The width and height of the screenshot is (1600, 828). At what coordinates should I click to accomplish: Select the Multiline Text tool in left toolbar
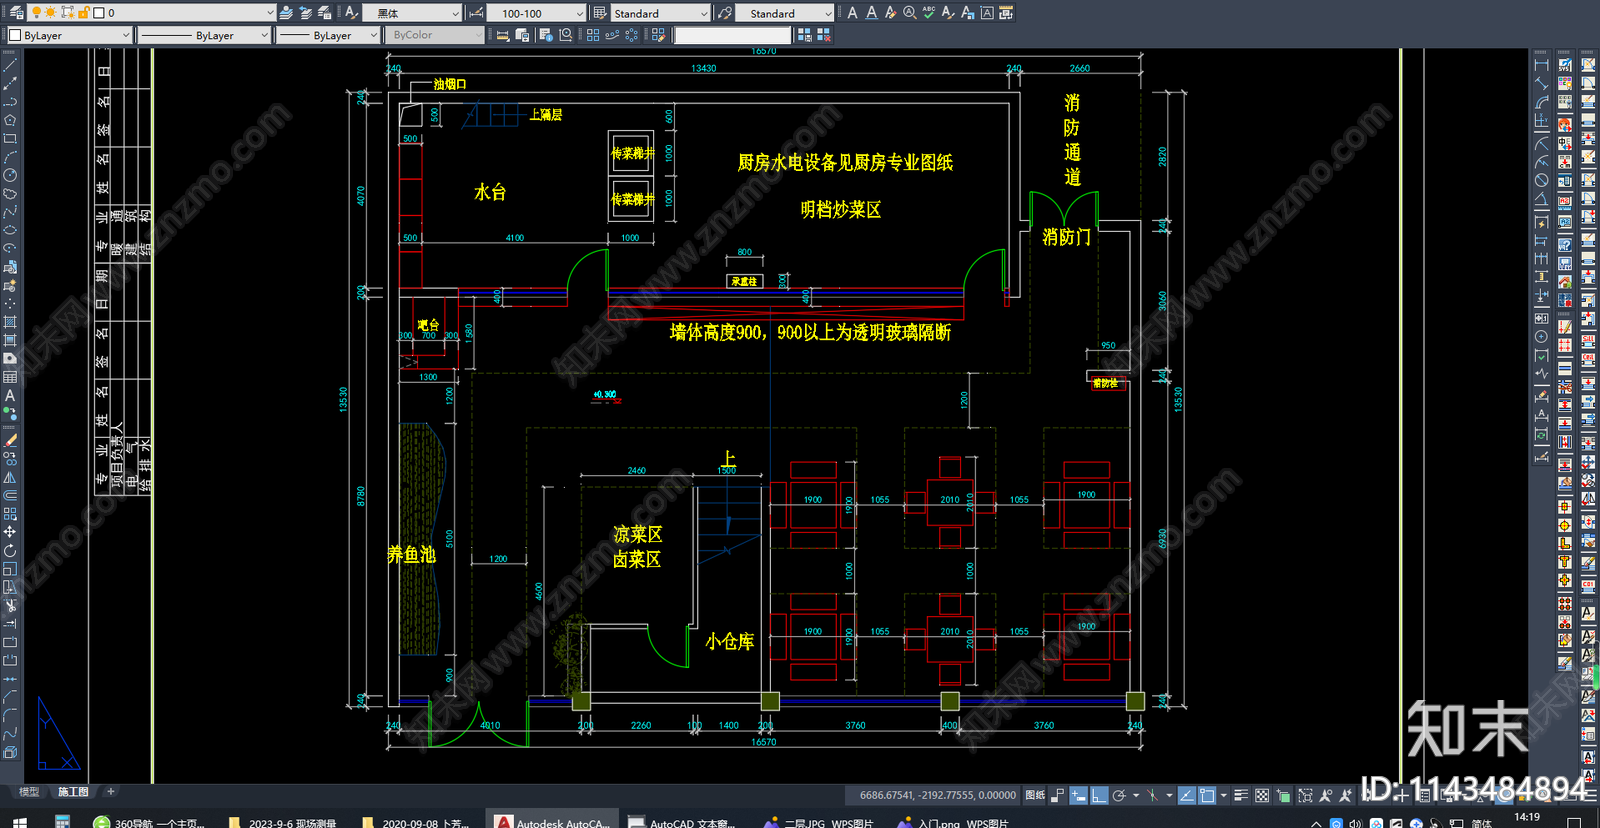tap(10, 395)
